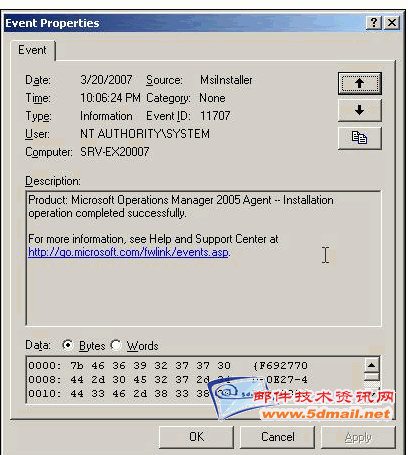Click the OK button
Screen dimensions: 408x455
pyautogui.click(x=196, y=437)
